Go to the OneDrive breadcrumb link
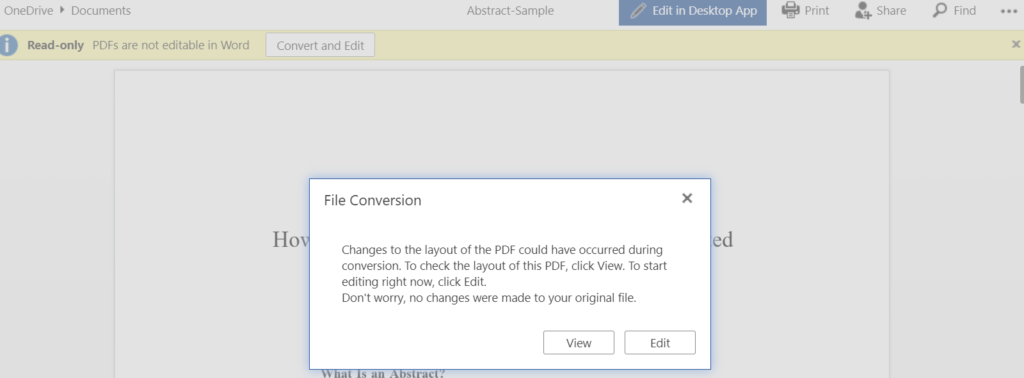Screen dimensions: 1024x378 point(29,10)
